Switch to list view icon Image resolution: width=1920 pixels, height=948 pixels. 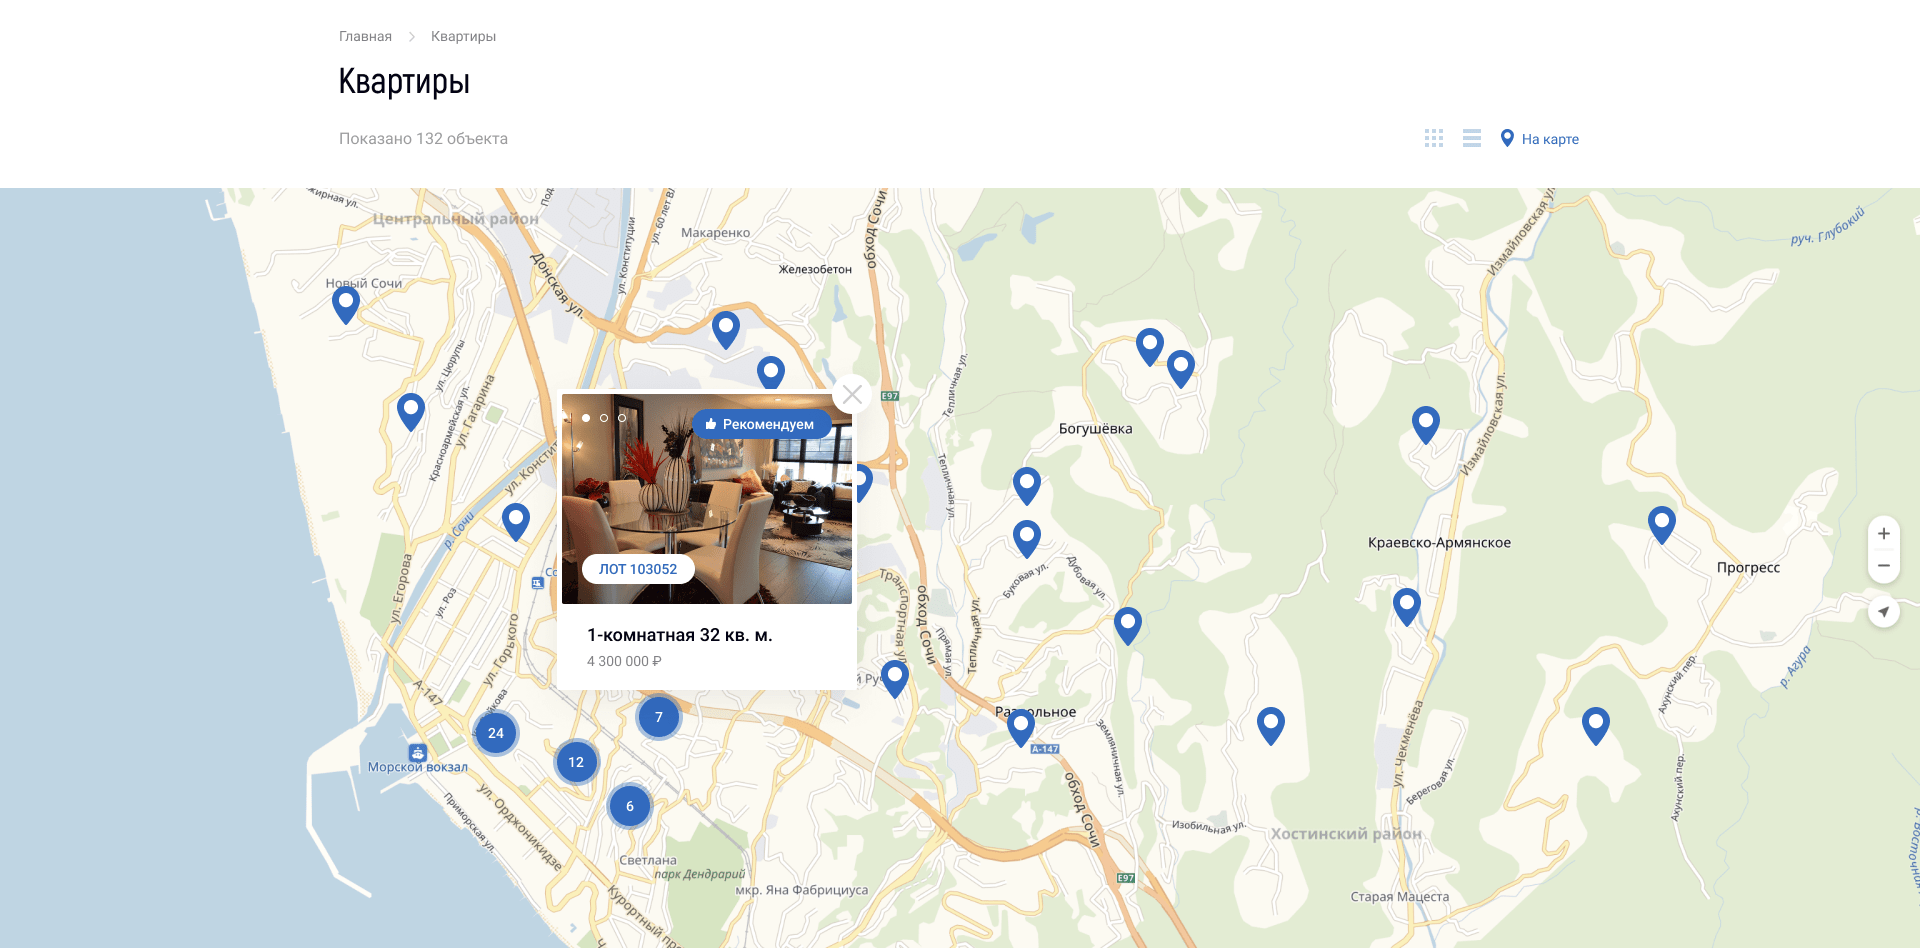(x=1471, y=139)
